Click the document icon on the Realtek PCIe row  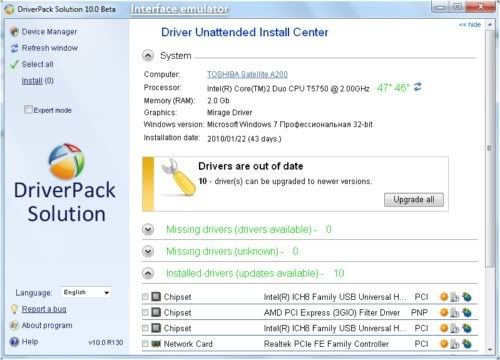point(455,344)
